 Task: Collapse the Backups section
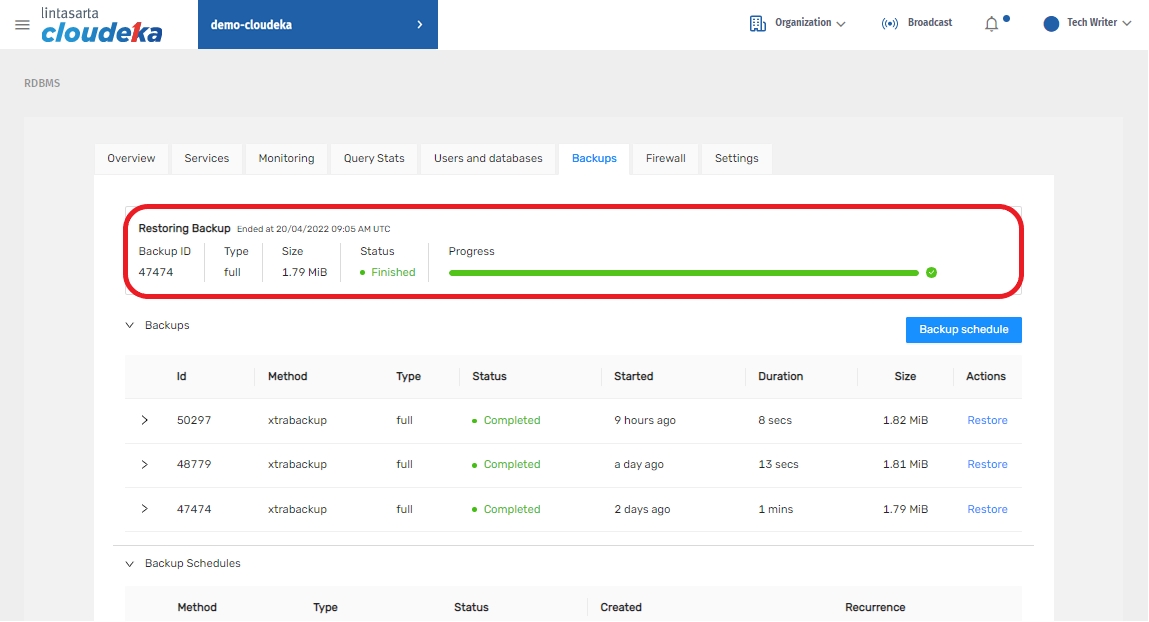pos(130,325)
